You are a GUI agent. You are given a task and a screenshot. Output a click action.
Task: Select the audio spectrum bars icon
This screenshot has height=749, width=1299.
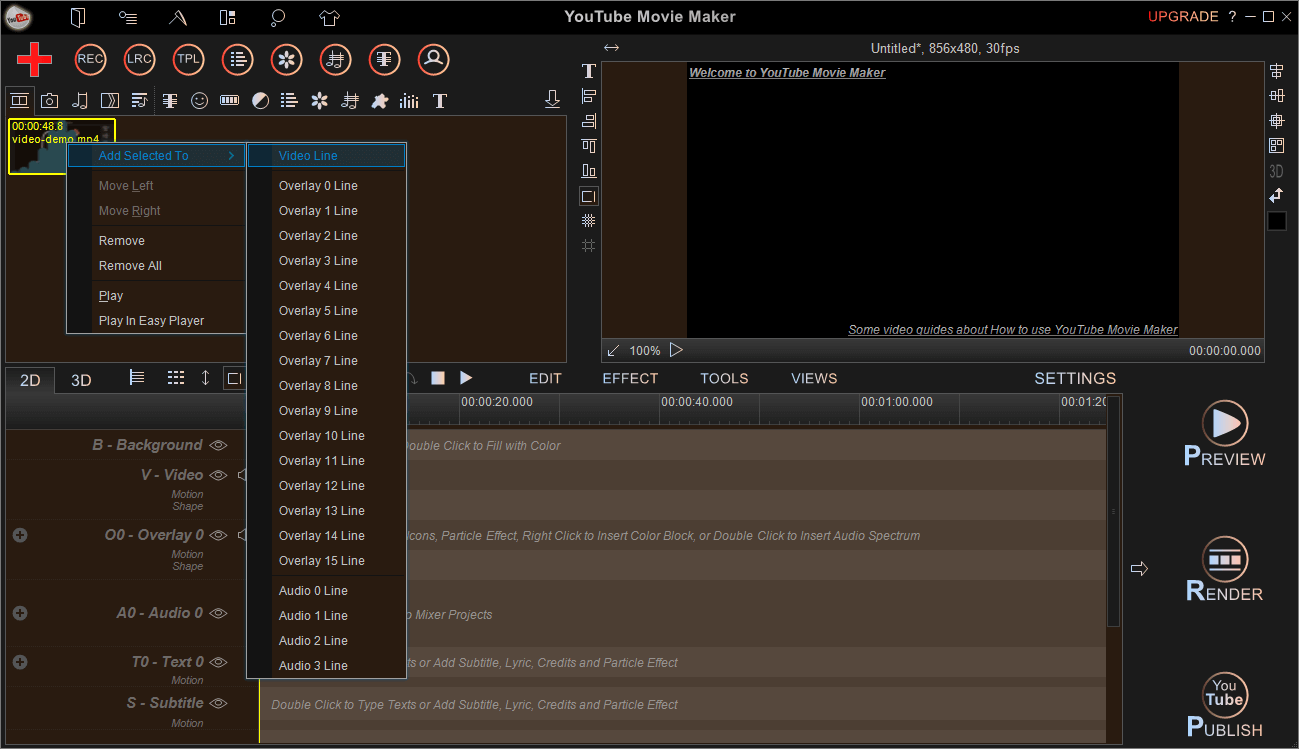tap(409, 101)
